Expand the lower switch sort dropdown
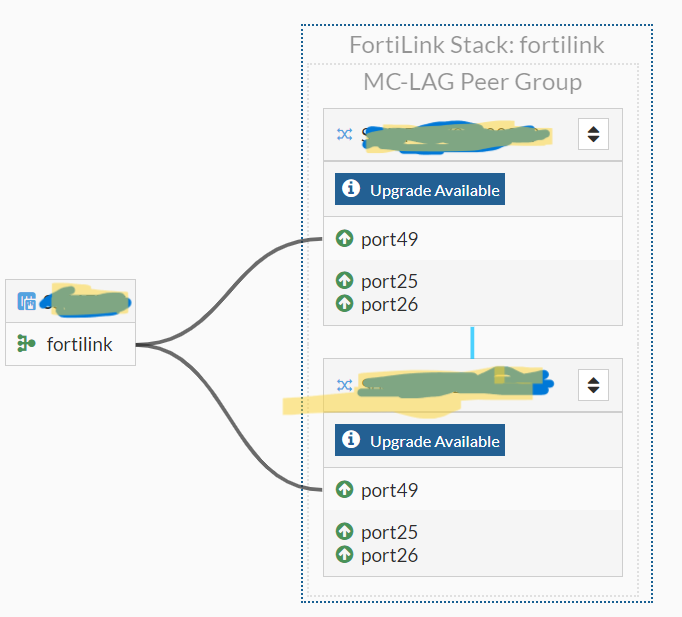The width and height of the screenshot is (682, 617). click(x=593, y=385)
